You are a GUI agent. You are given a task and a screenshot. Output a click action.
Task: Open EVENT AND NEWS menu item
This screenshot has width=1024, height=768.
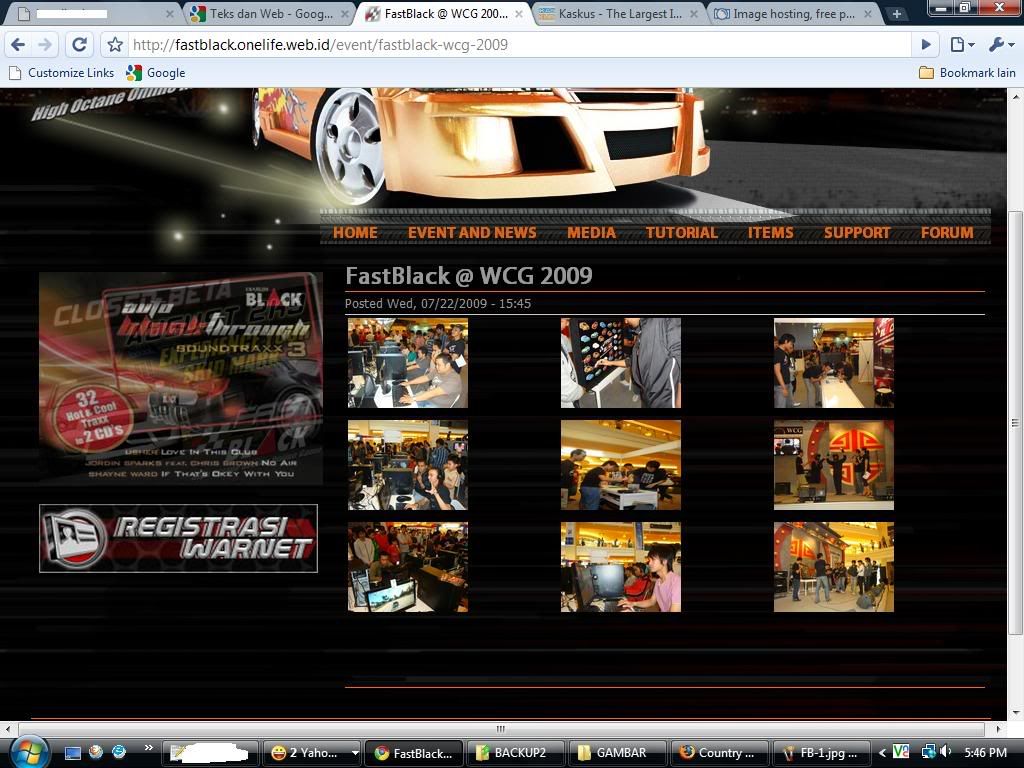tap(472, 232)
